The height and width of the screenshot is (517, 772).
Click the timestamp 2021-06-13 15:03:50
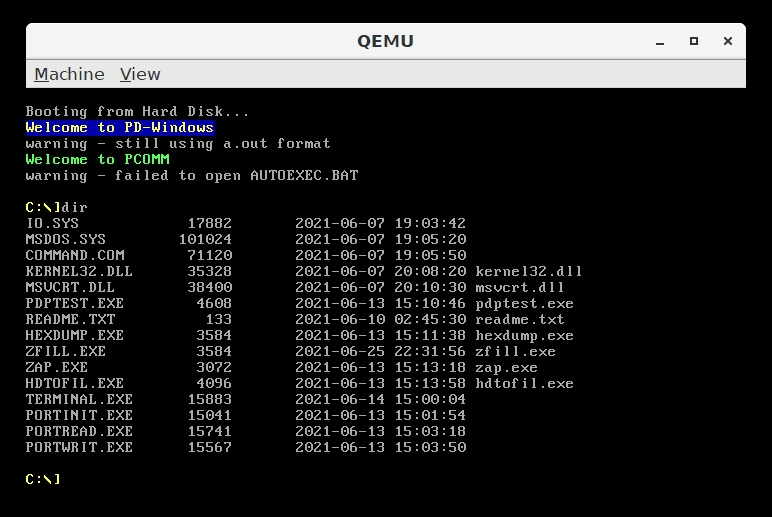381,448
